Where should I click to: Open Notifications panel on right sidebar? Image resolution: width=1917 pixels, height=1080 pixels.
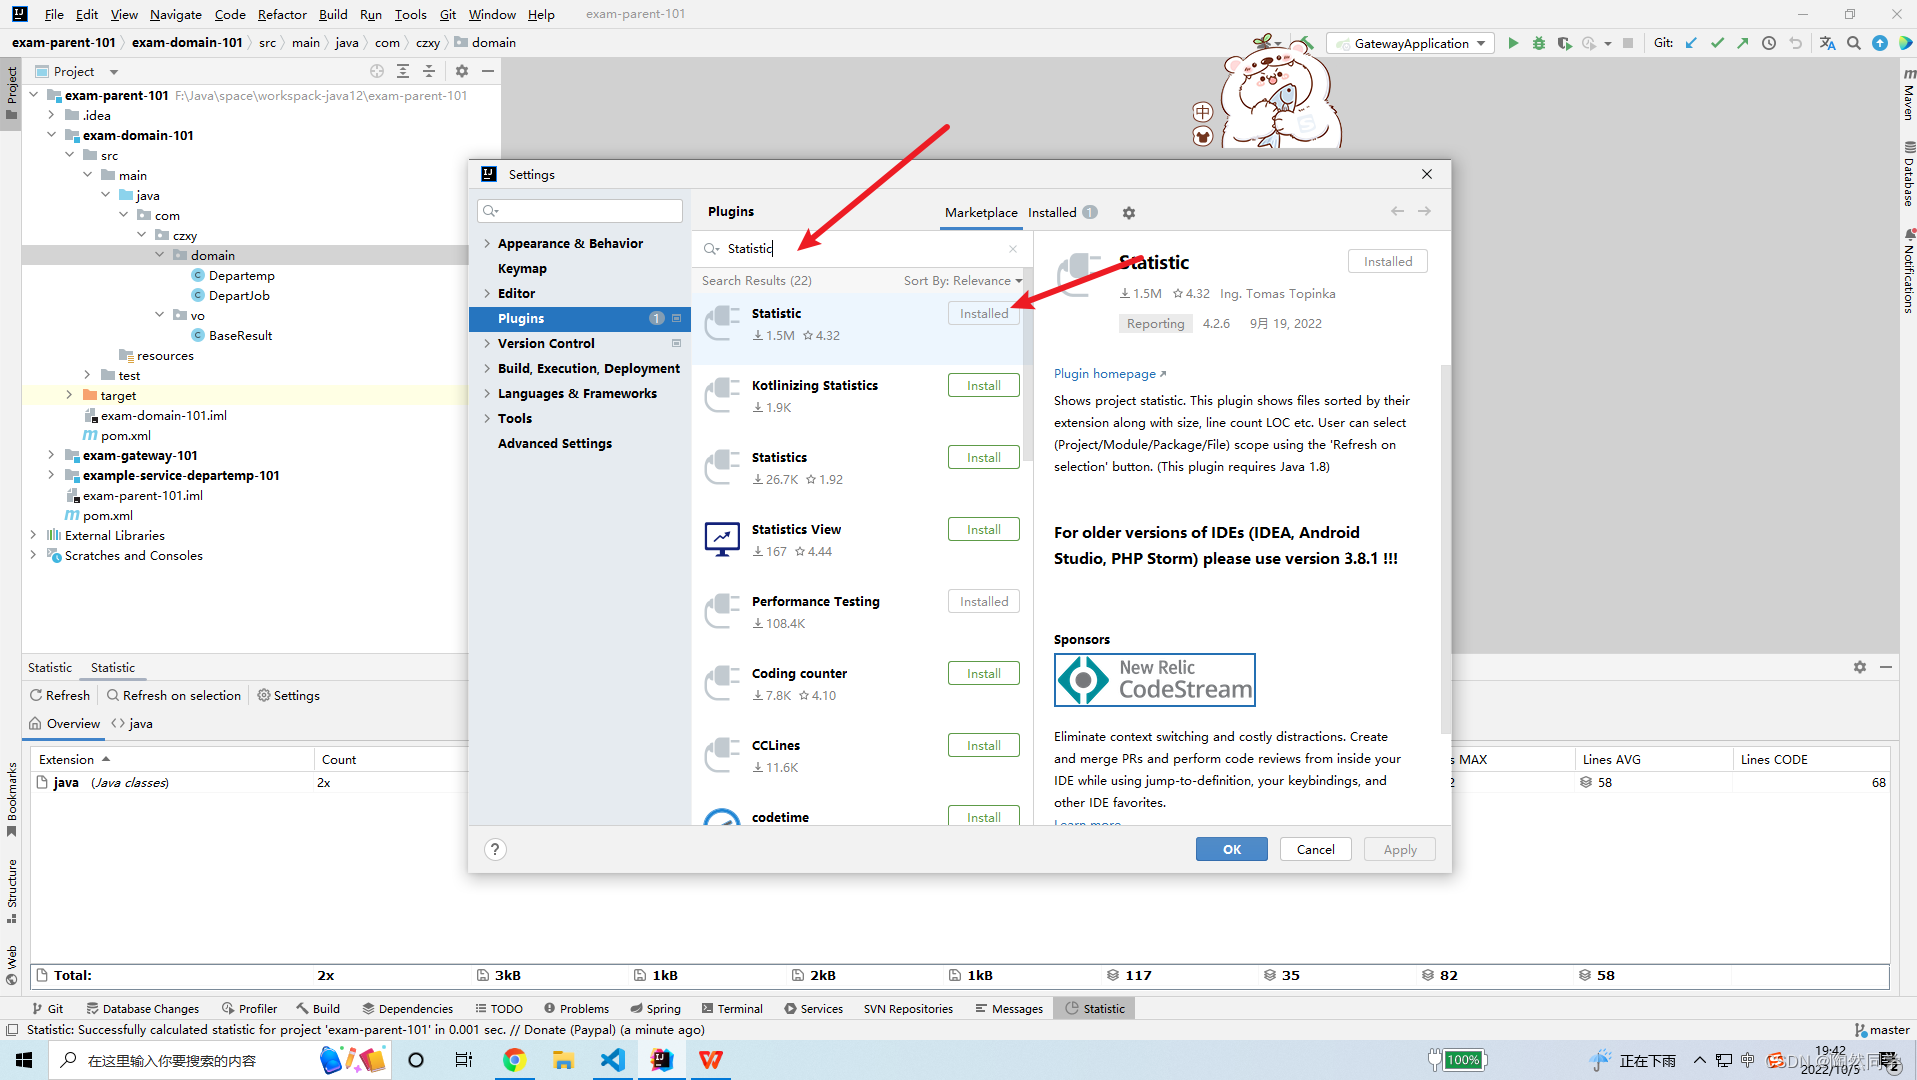[x=1908, y=272]
